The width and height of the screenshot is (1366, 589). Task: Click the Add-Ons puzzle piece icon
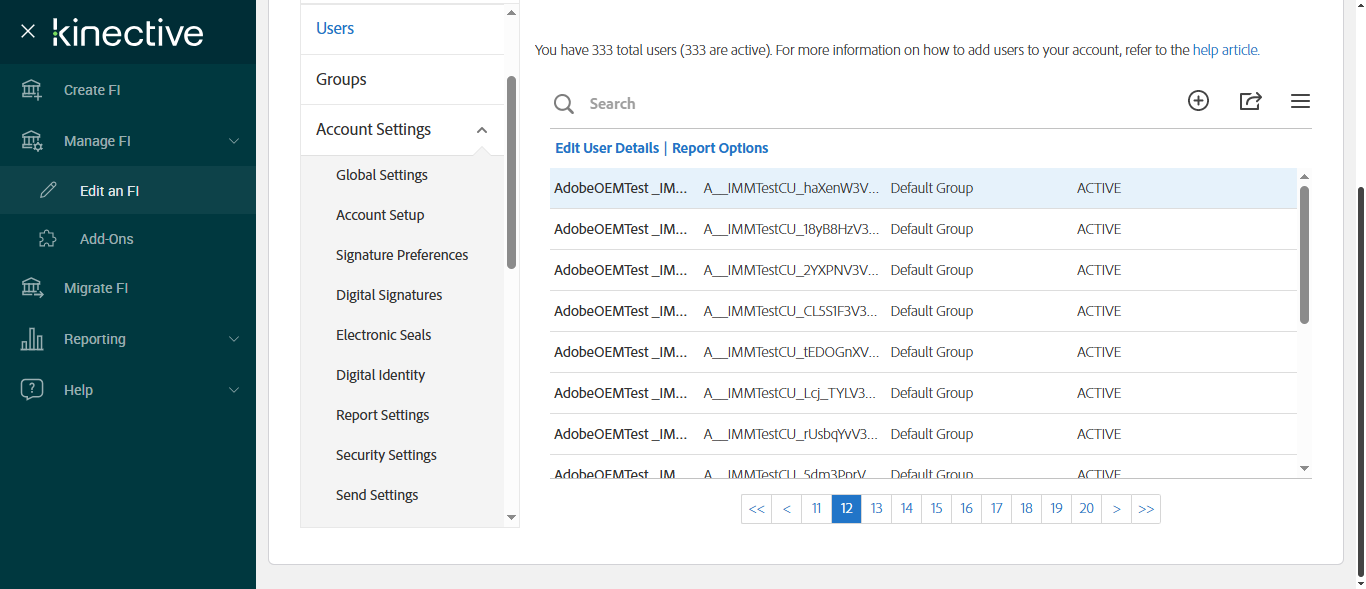point(48,239)
